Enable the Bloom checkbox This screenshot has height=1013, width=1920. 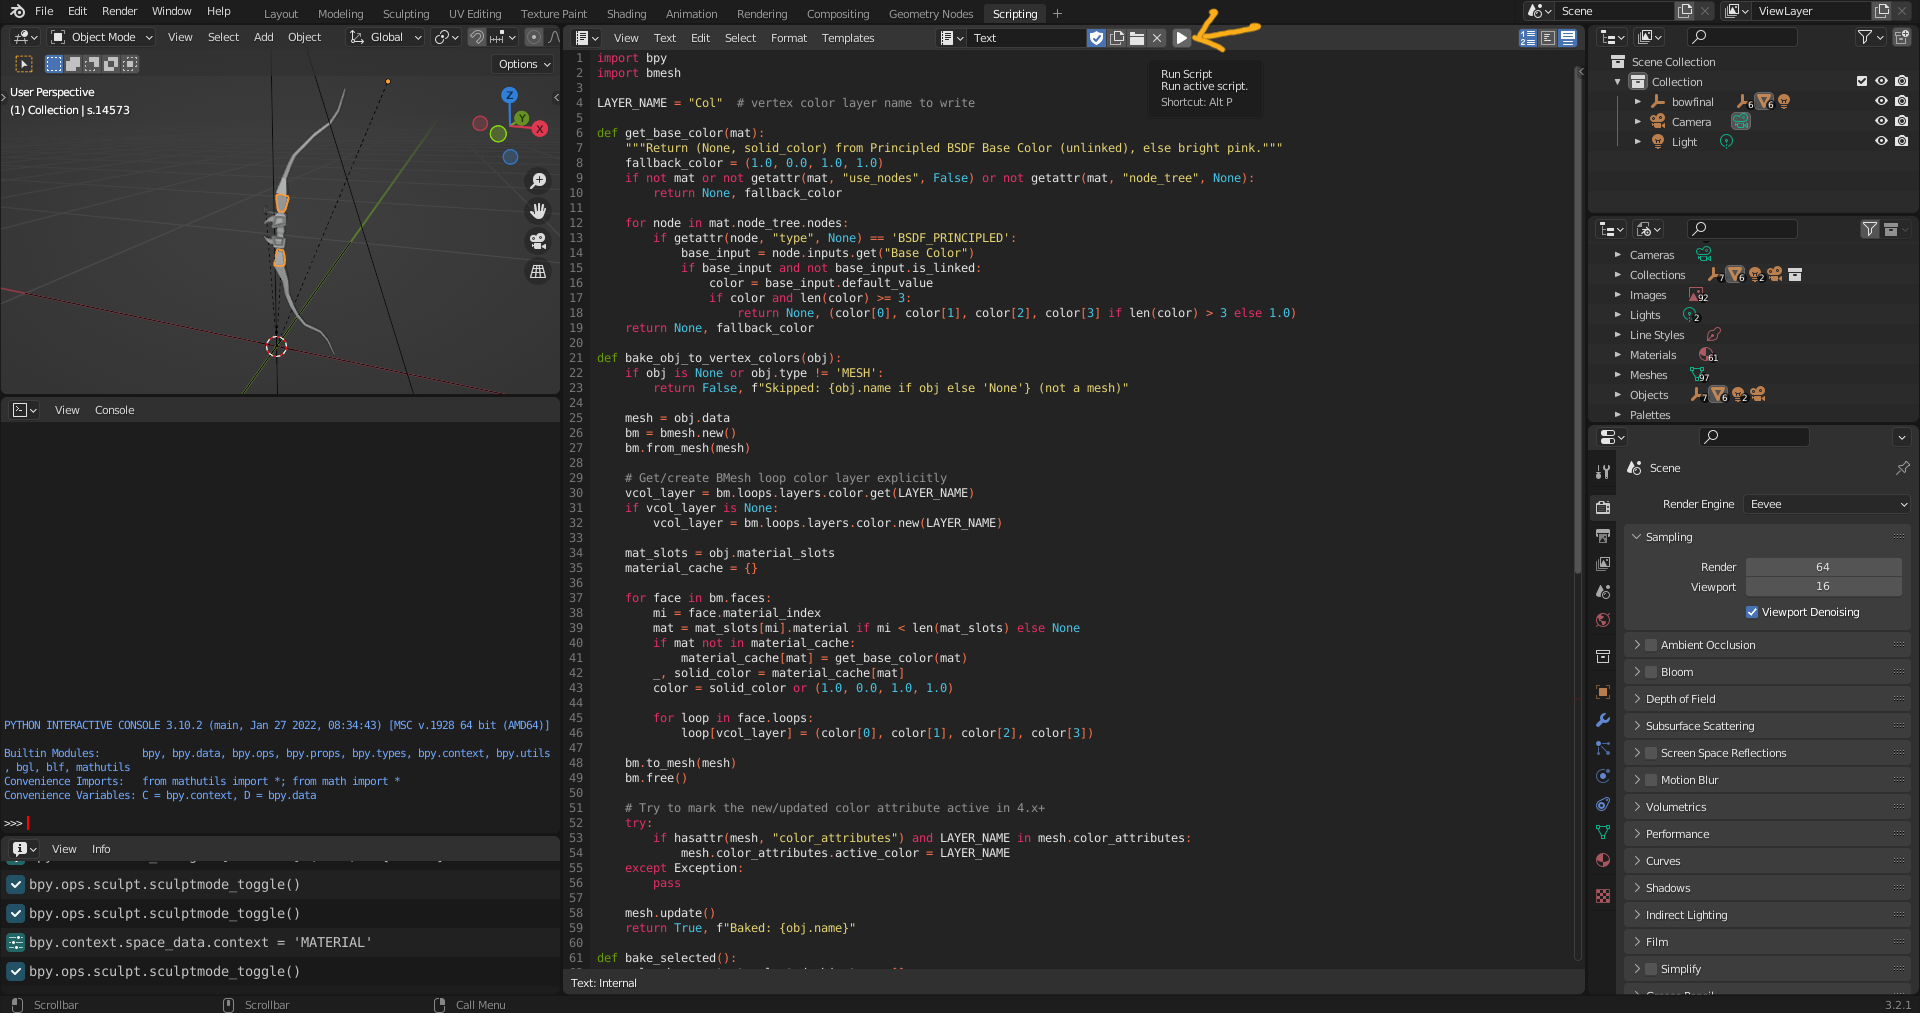1651,672
